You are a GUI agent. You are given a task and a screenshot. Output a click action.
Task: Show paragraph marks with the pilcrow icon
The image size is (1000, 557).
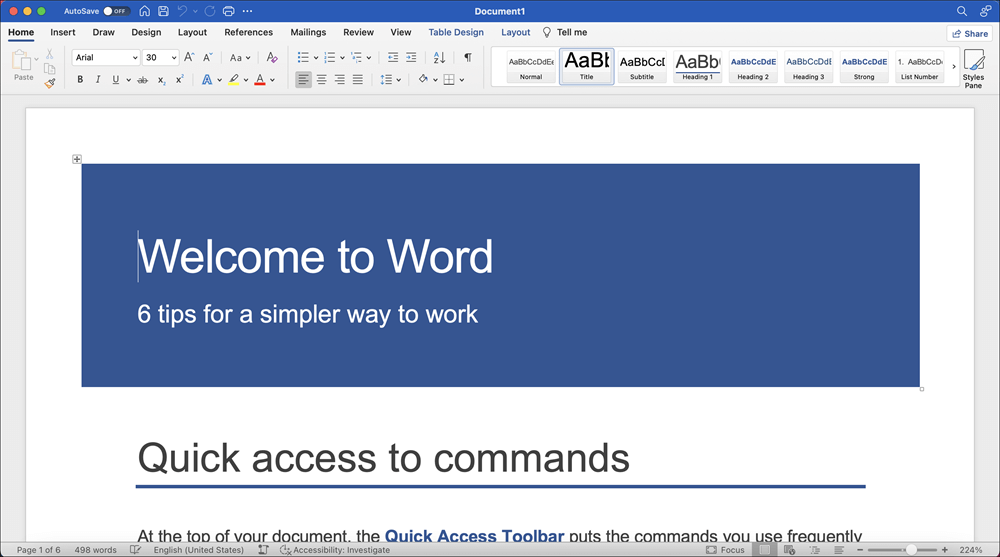467,58
